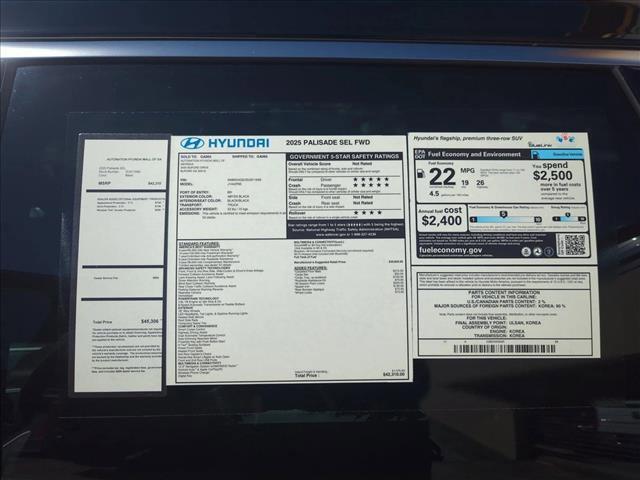The image size is (640, 480).
Task: Click the 'Fuel Economy and Environment' header
Action: click(x=474, y=154)
